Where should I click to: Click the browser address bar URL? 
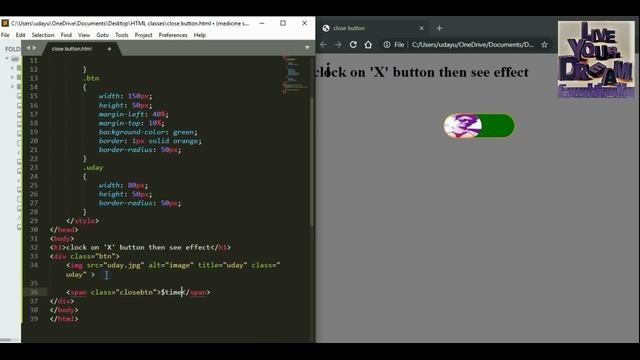click(x=473, y=45)
